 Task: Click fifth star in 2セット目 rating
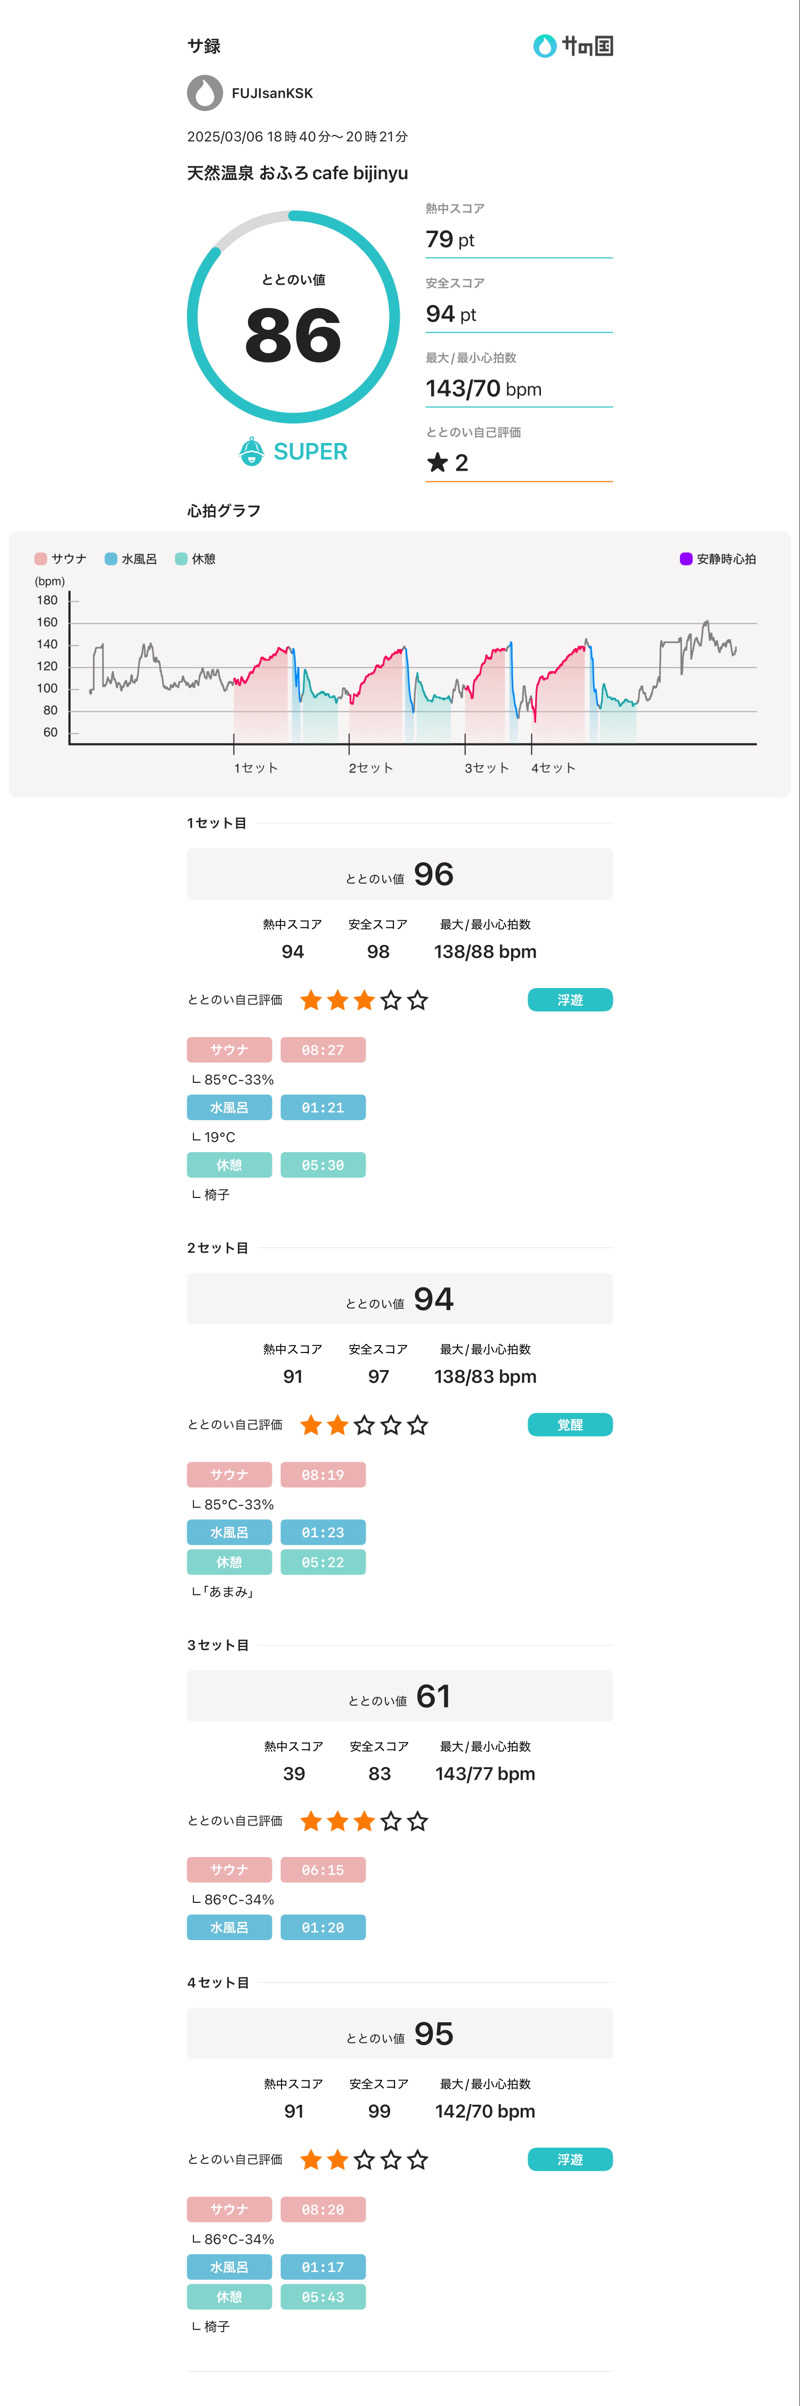point(418,1425)
